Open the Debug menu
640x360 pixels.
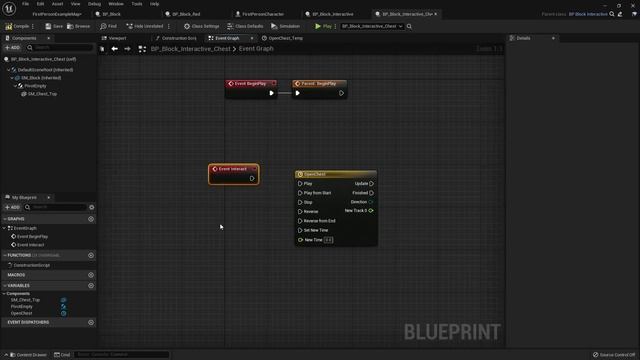(x=94, y=4)
